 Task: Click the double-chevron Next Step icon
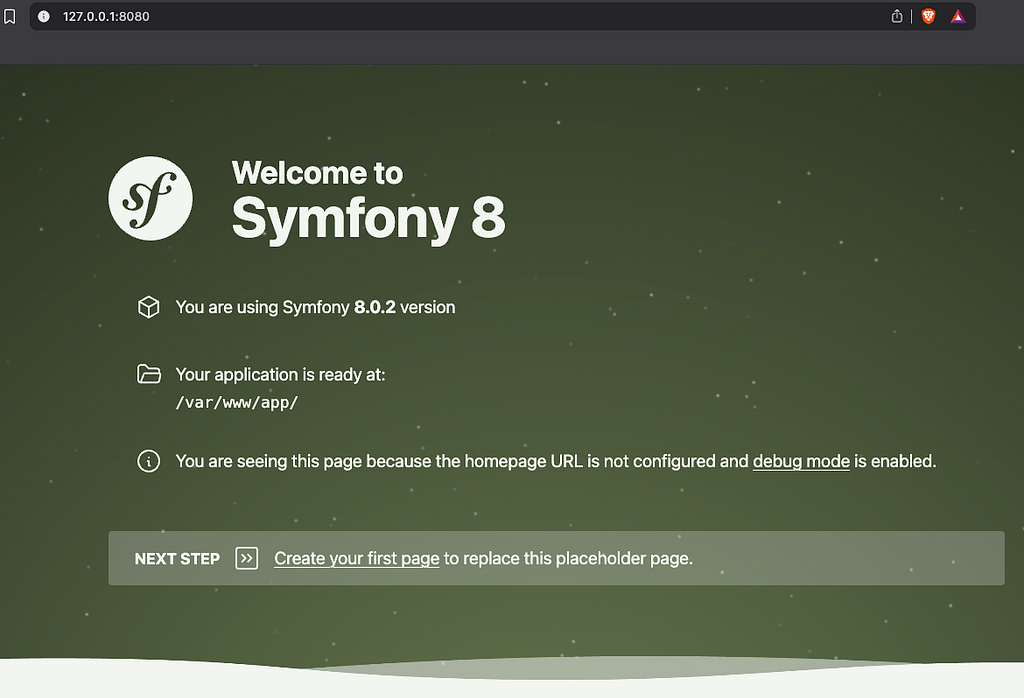point(247,558)
